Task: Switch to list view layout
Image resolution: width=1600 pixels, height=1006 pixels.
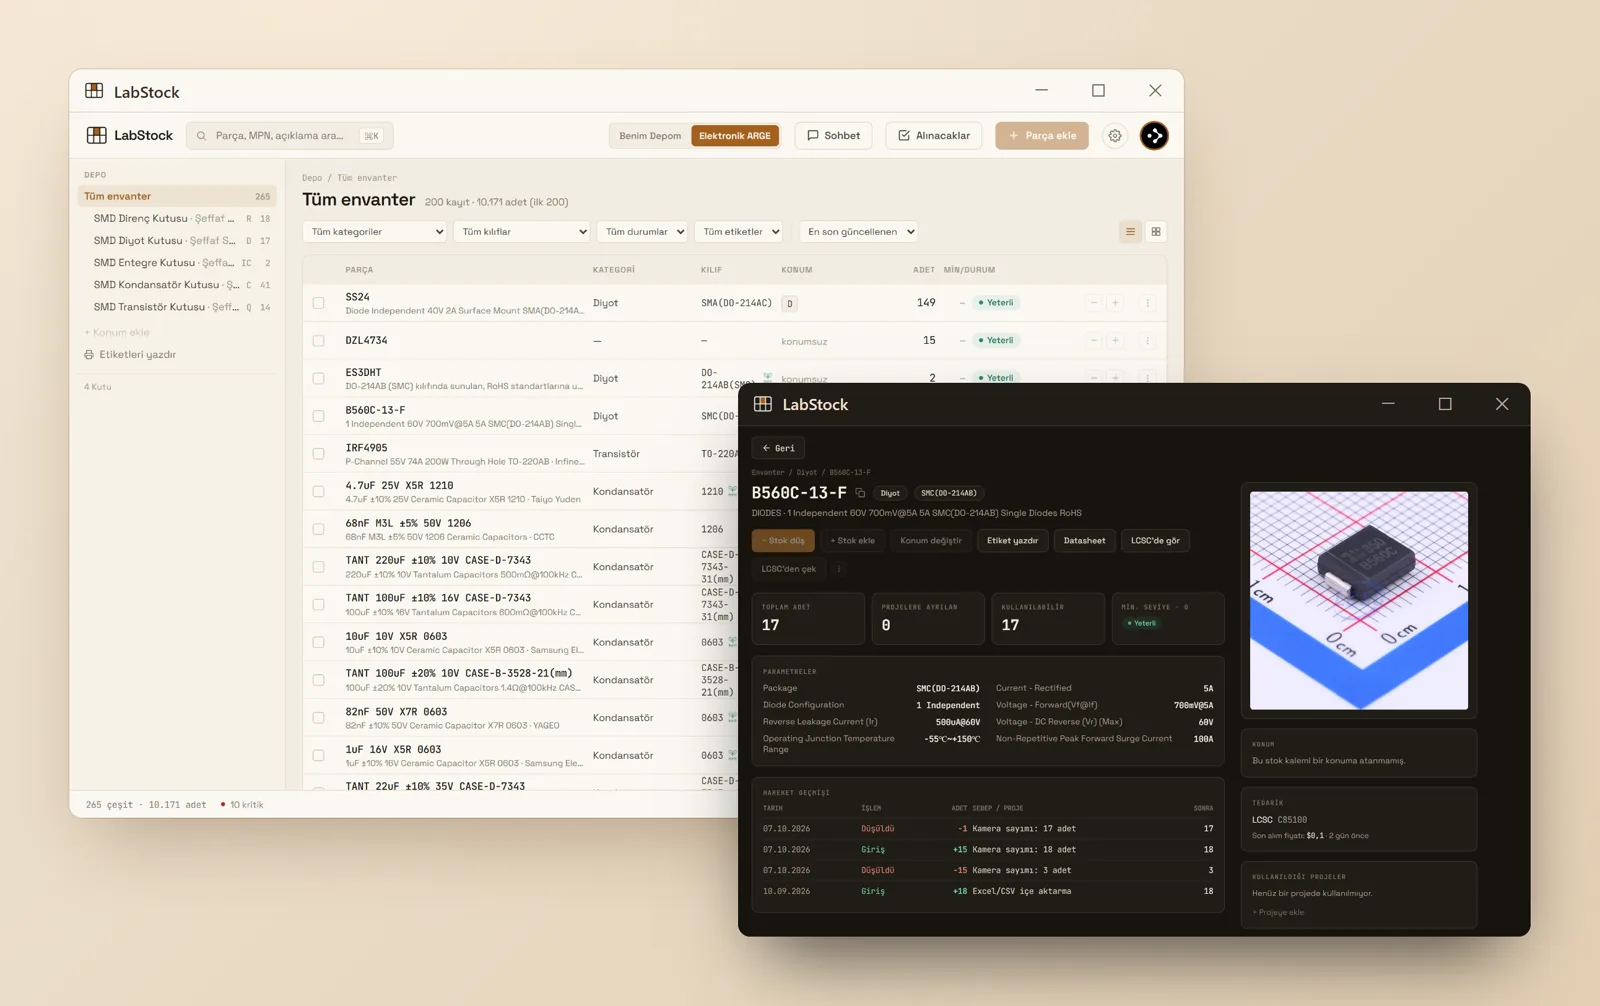Action: [1130, 232]
